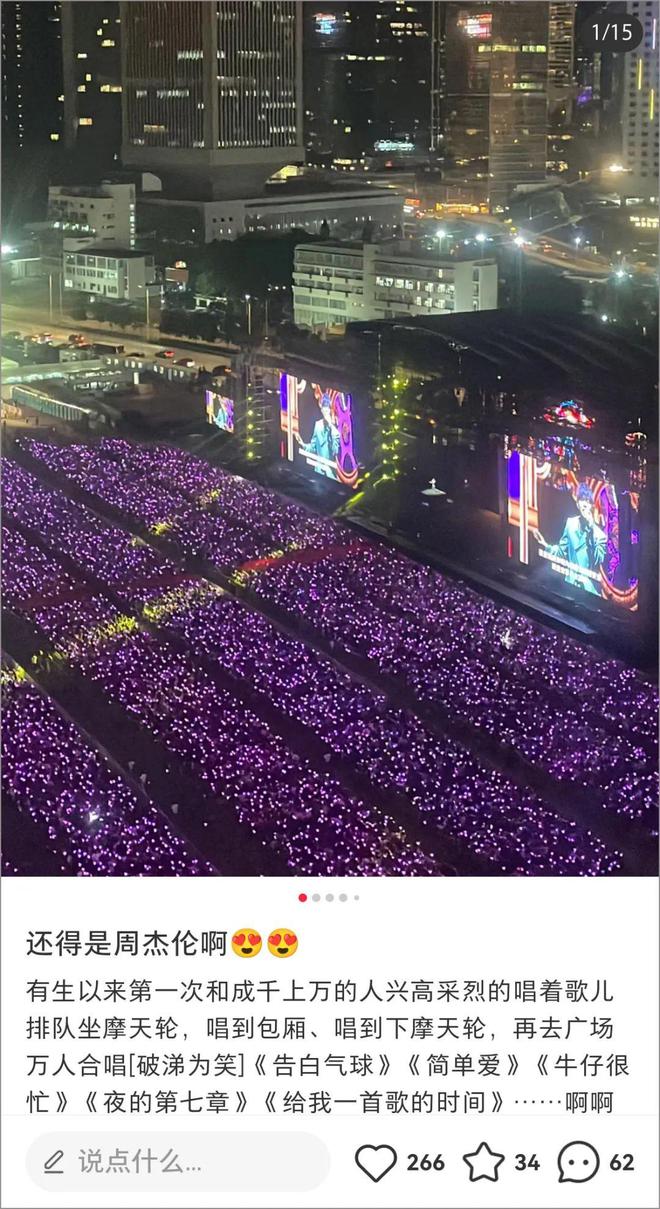Tap the pencil icon in comment box

point(54,1162)
